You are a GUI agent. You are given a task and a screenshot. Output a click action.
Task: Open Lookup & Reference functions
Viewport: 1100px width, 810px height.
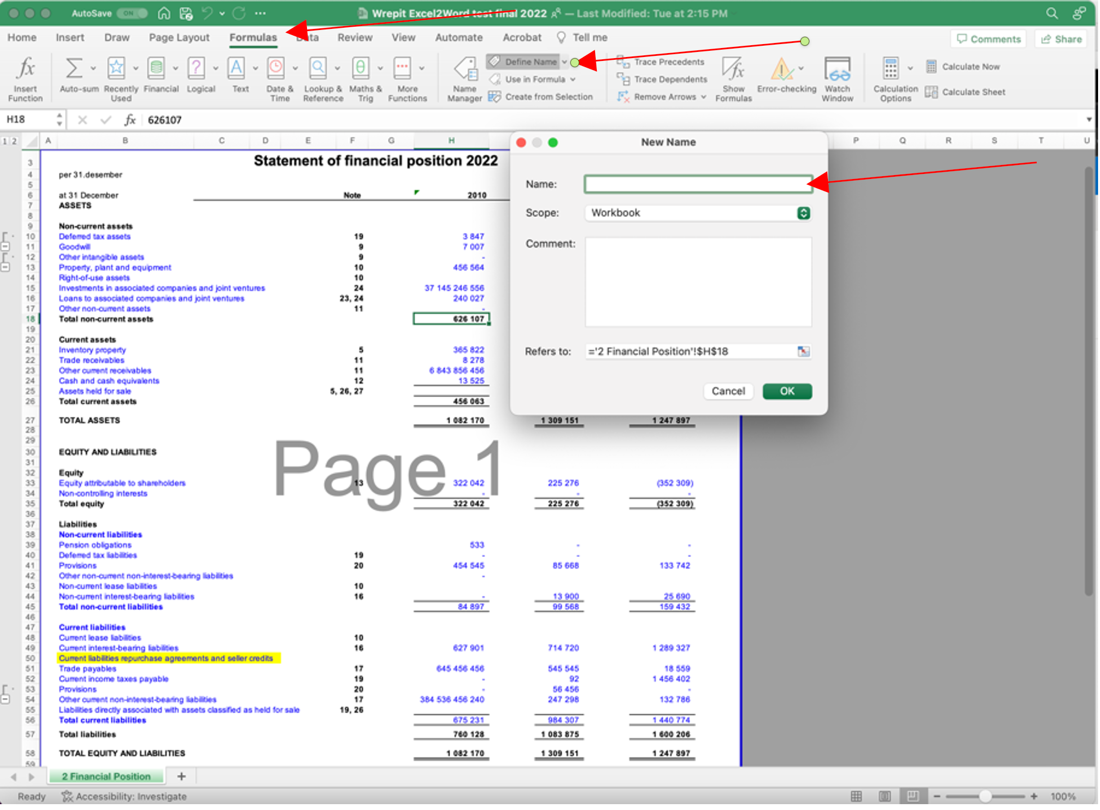(323, 79)
